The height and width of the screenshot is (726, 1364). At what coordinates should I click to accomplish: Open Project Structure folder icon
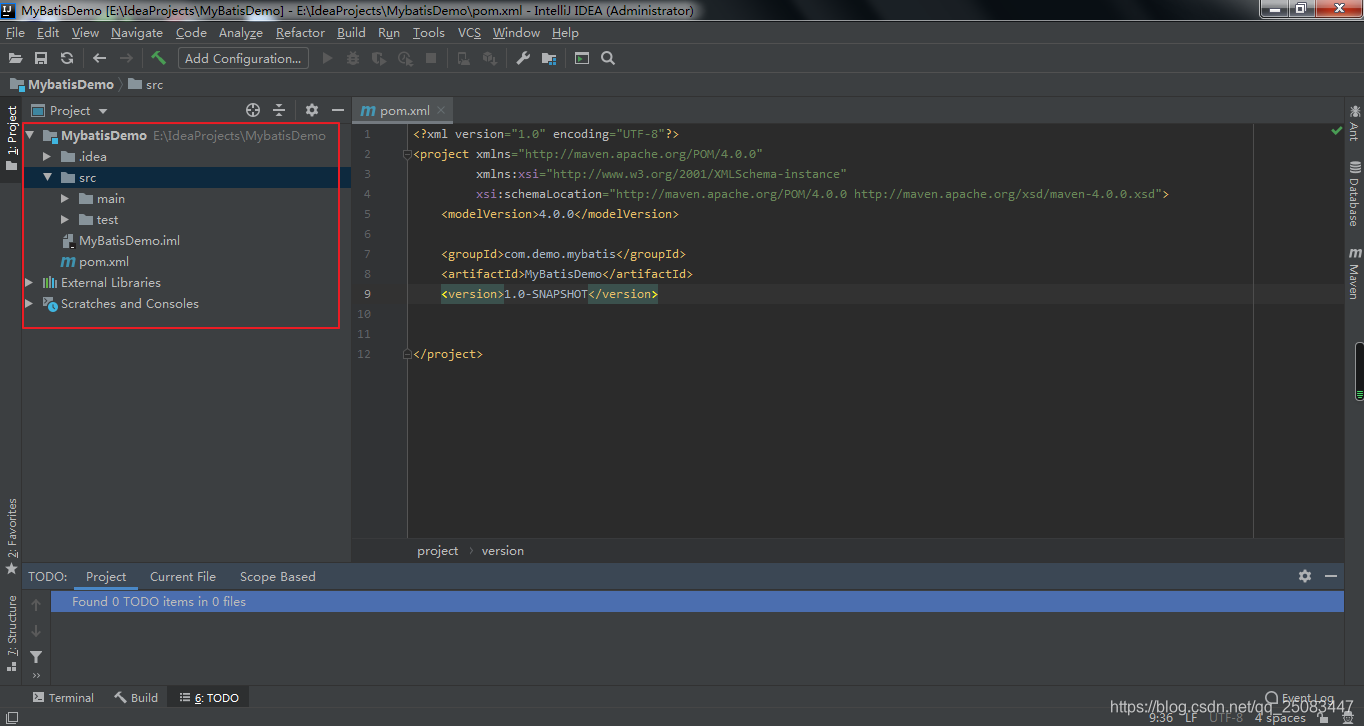(x=549, y=58)
